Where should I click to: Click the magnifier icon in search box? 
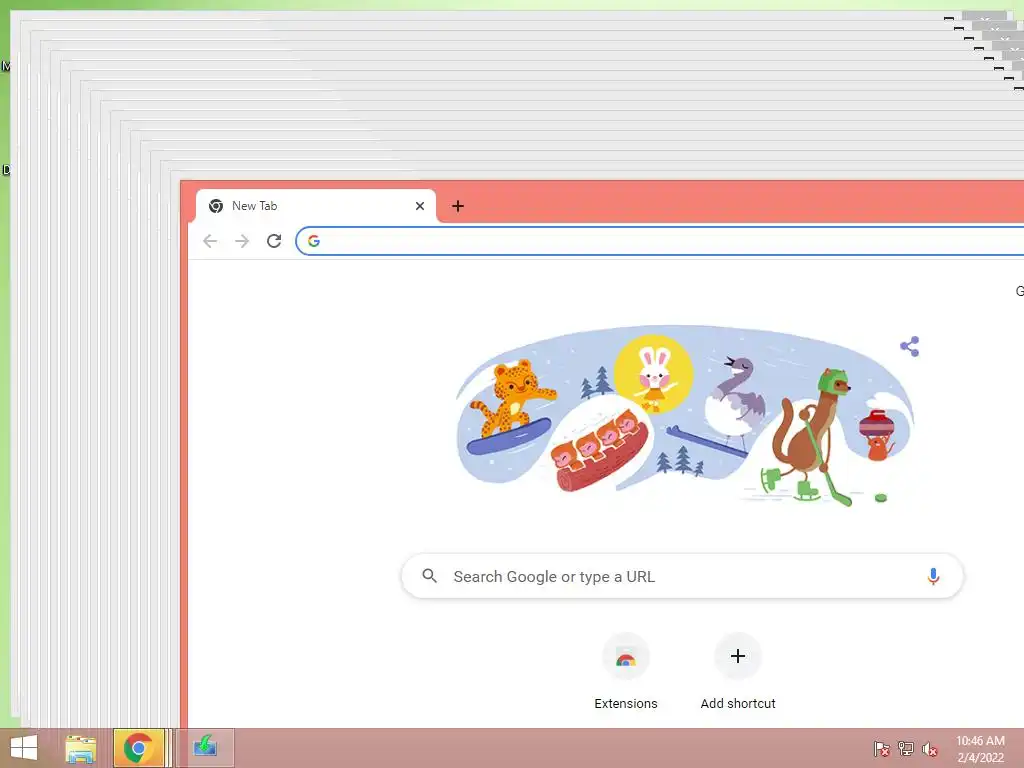[x=429, y=576]
